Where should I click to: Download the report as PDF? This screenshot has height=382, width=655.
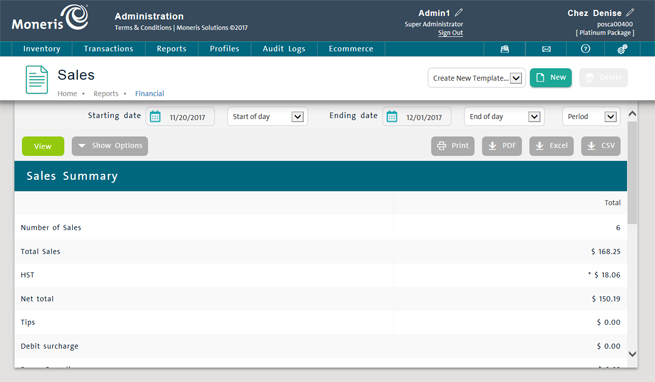[x=502, y=146]
